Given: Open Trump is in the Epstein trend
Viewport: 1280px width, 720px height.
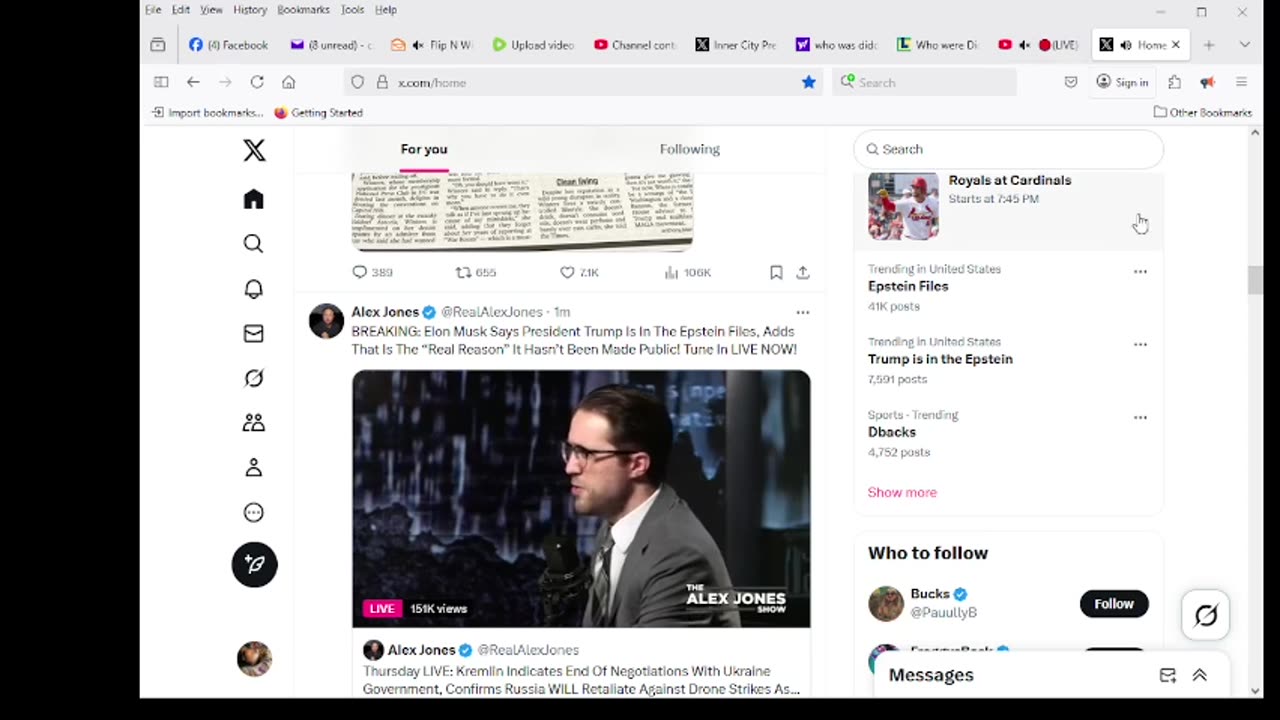Looking at the screenshot, I should click(x=940, y=359).
